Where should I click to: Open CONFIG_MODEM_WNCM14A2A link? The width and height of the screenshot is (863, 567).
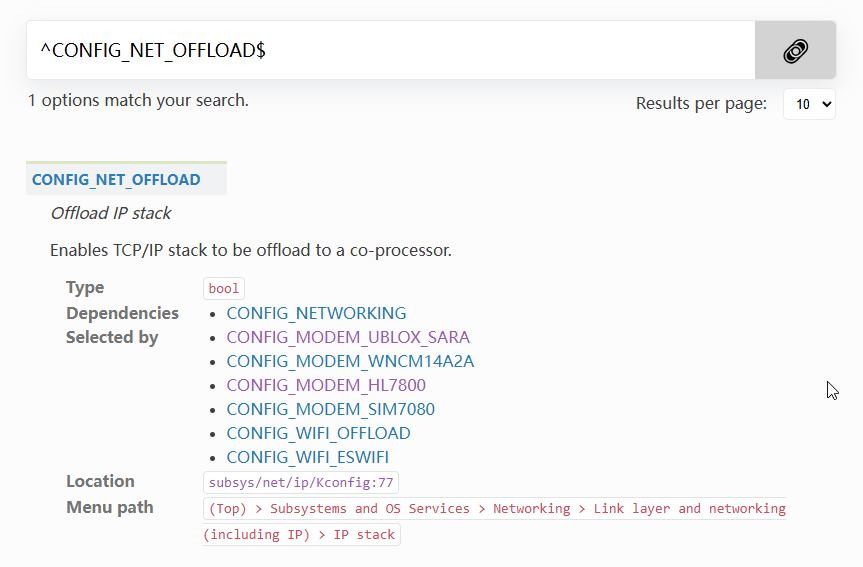tap(350, 361)
